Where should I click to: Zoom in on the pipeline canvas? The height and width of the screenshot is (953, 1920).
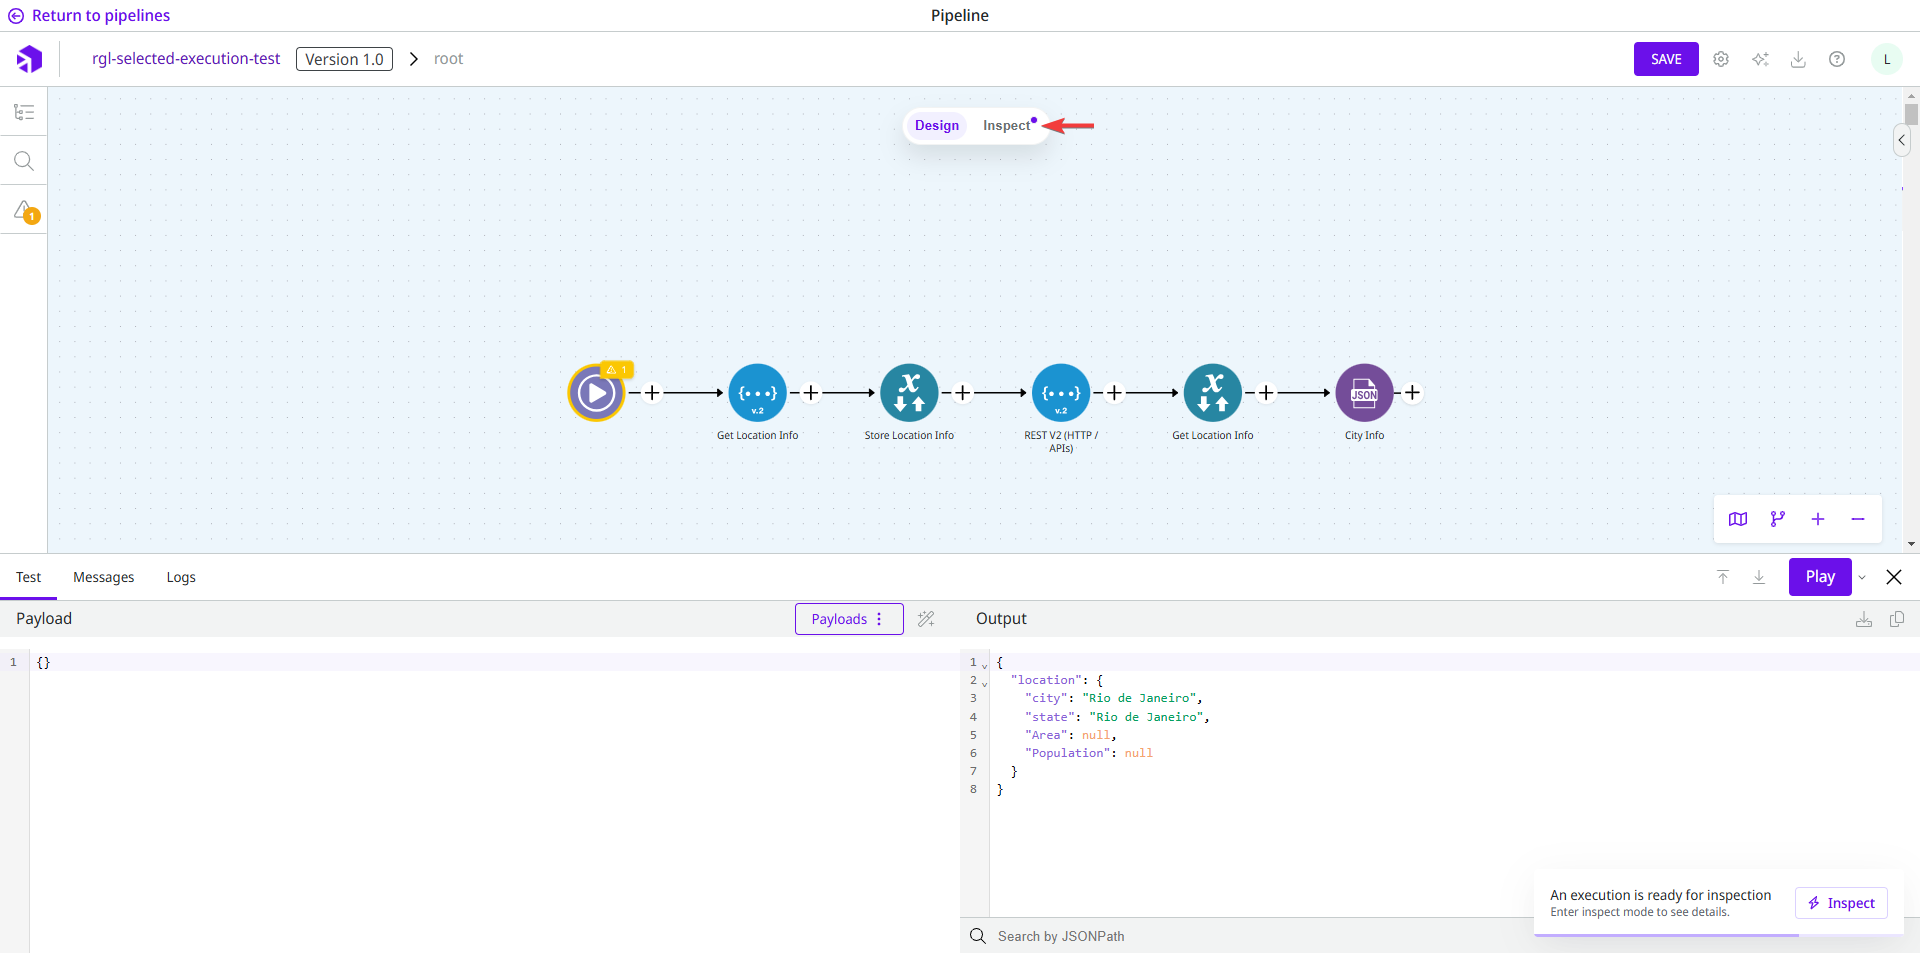pos(1818,519)
